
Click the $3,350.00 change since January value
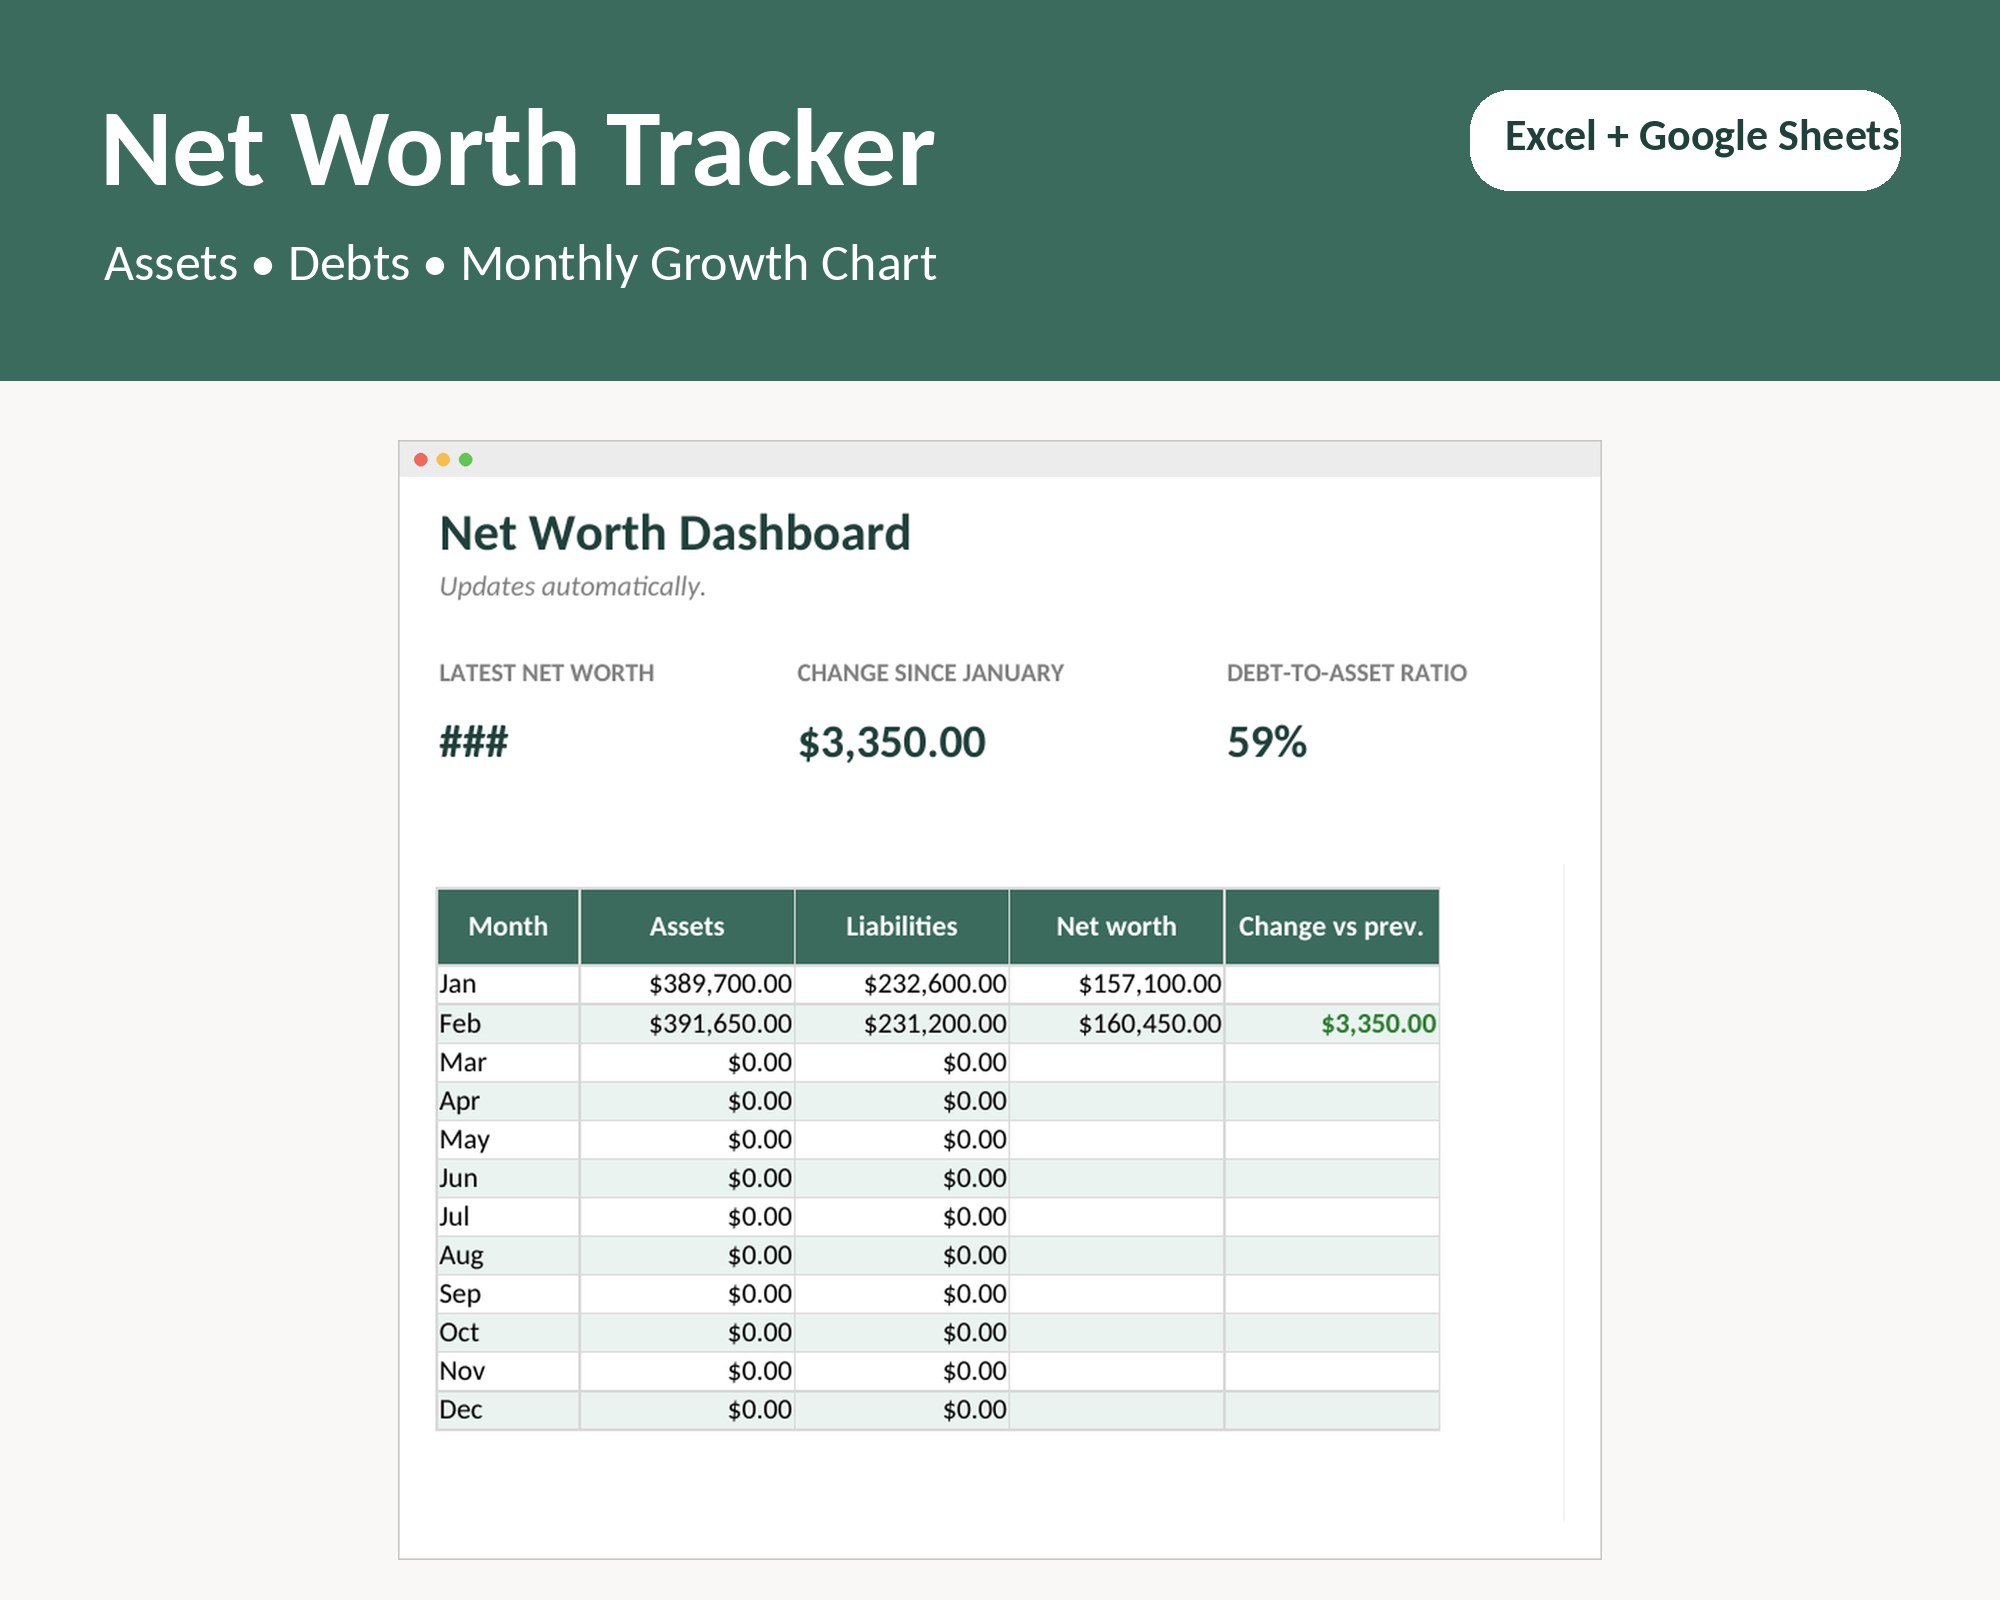pyautogui.click(x=892, y=743)
